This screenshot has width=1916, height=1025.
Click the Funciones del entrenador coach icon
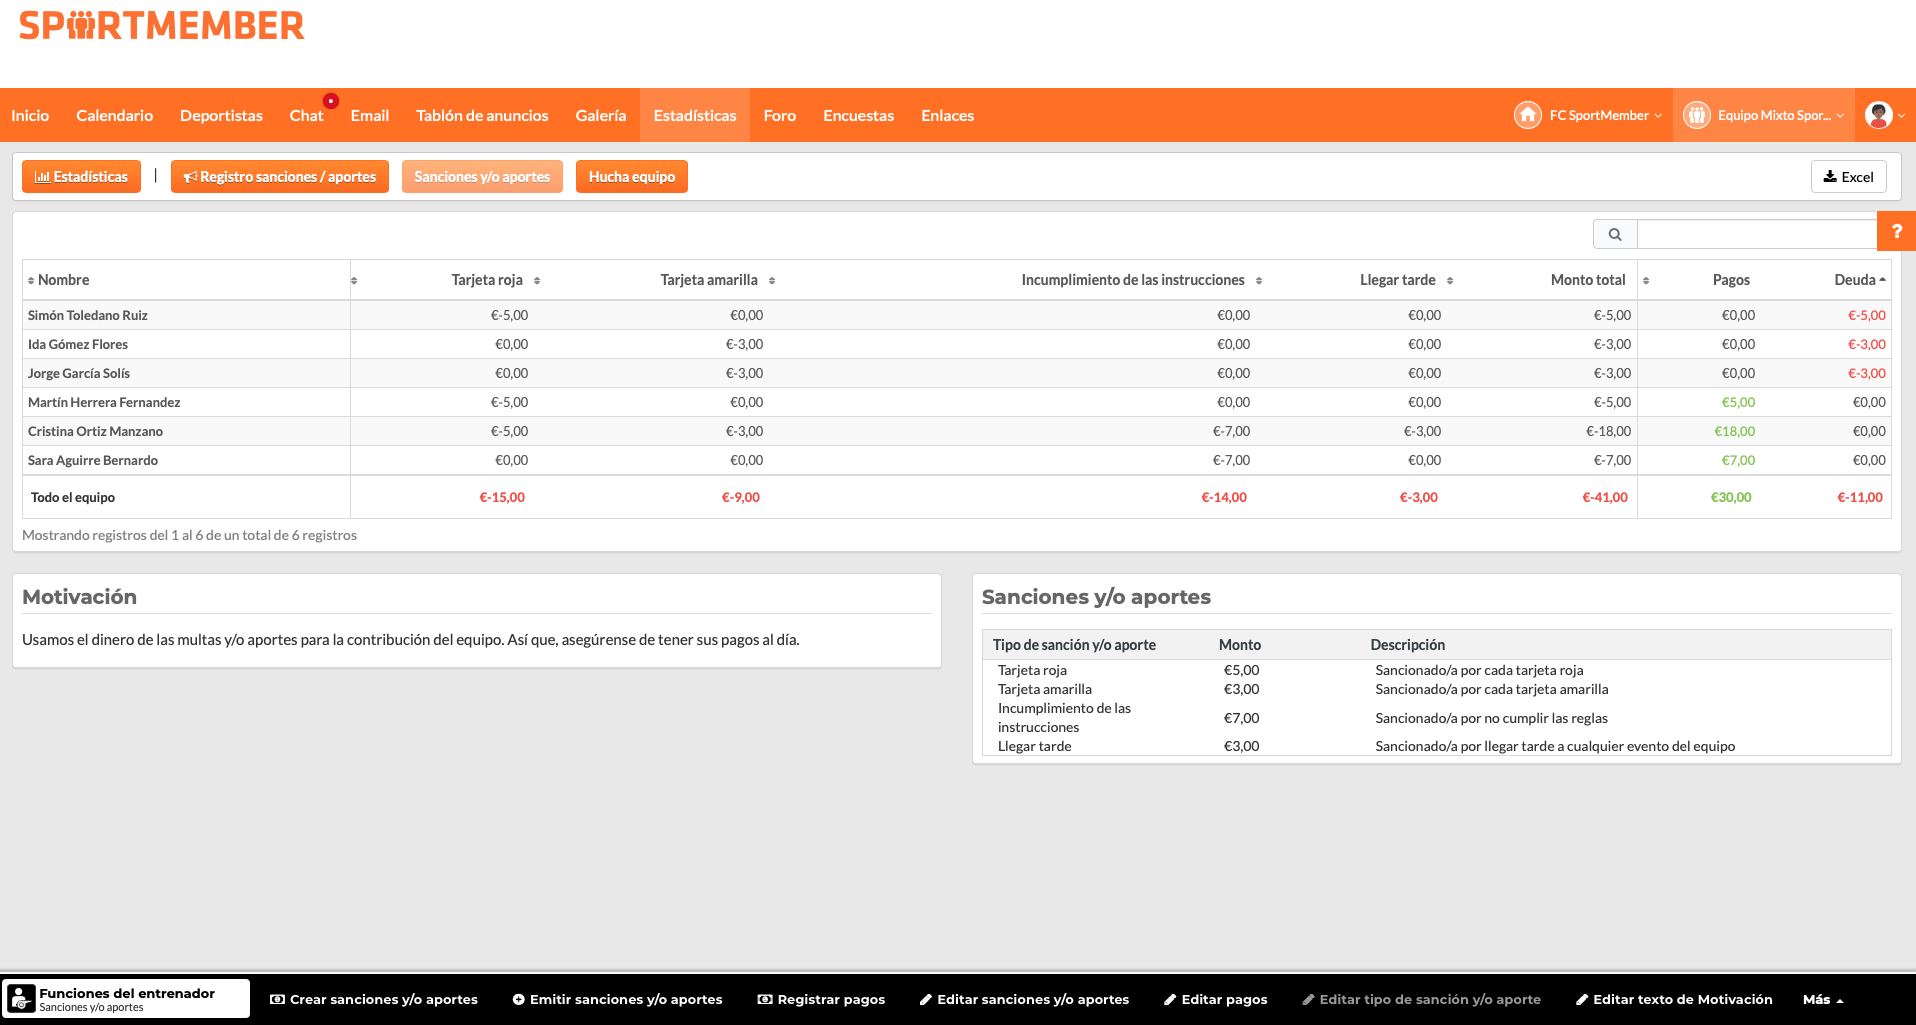(x=20, y=998)
